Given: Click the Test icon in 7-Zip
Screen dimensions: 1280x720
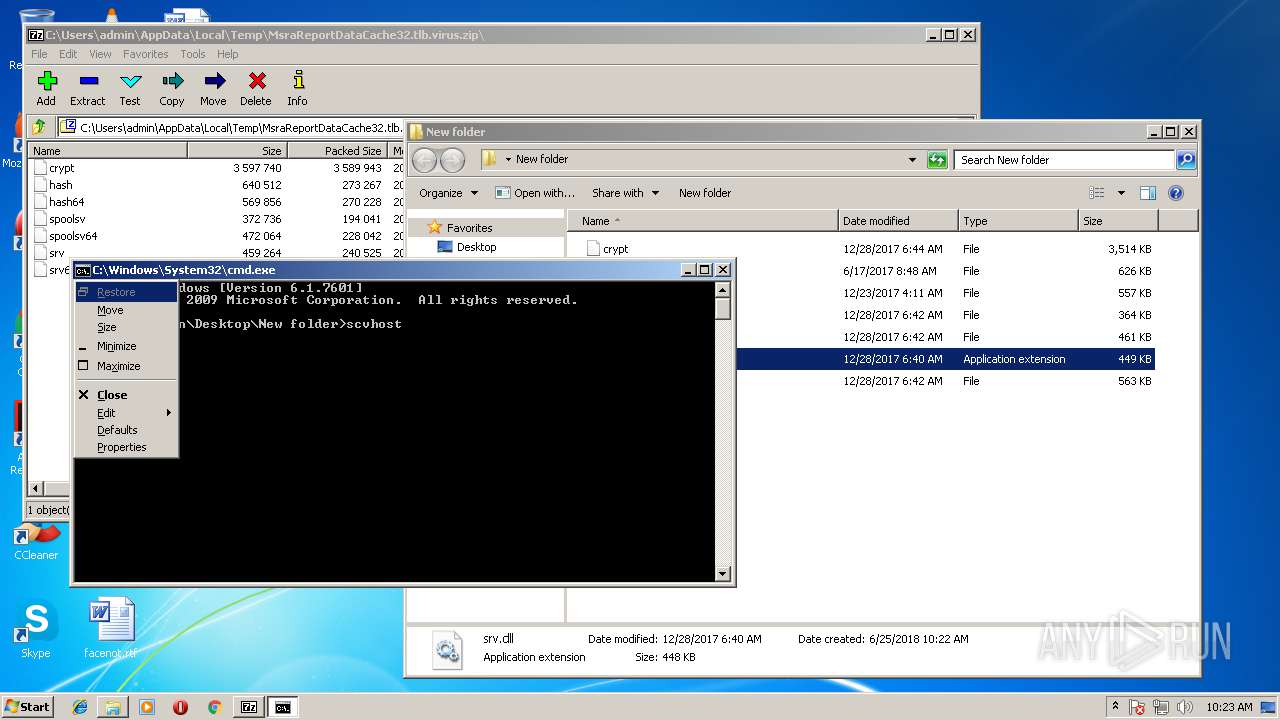Looking at the screenshot, I should click(130, 88).
